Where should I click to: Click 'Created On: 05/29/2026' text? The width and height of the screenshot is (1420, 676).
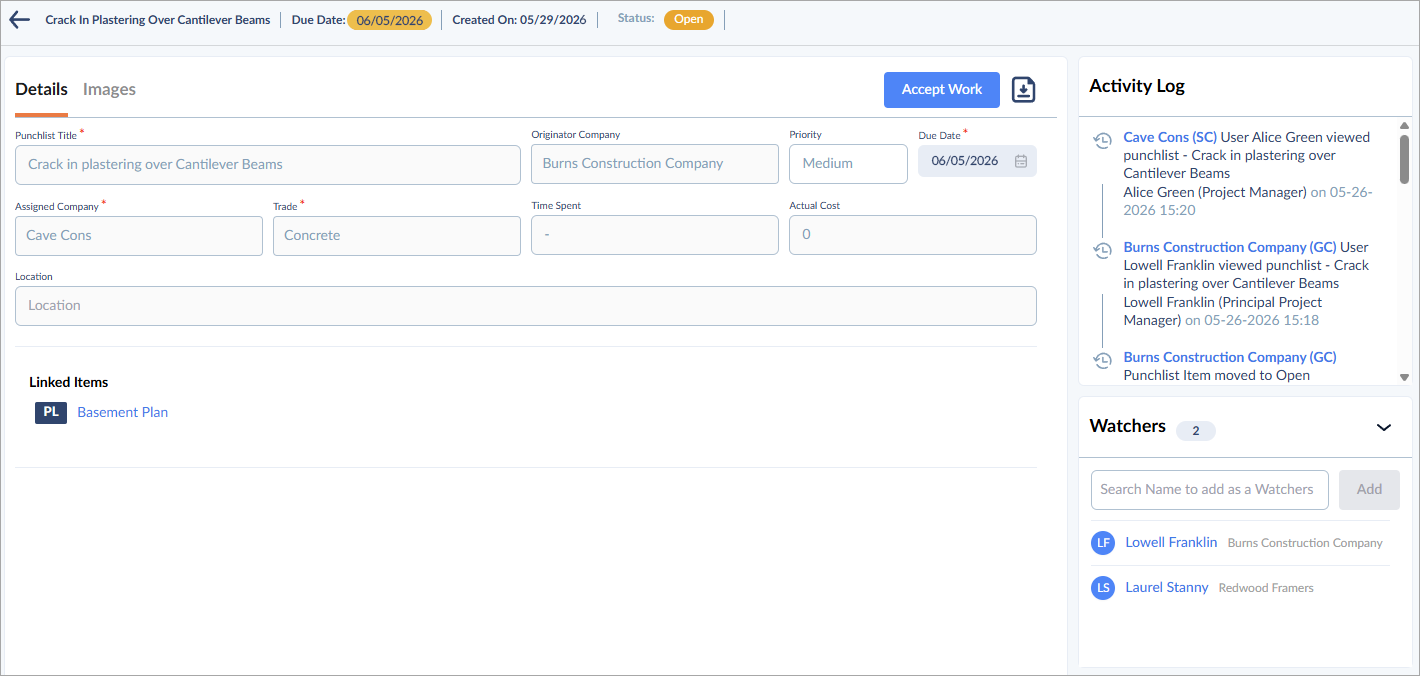point(519,20)
